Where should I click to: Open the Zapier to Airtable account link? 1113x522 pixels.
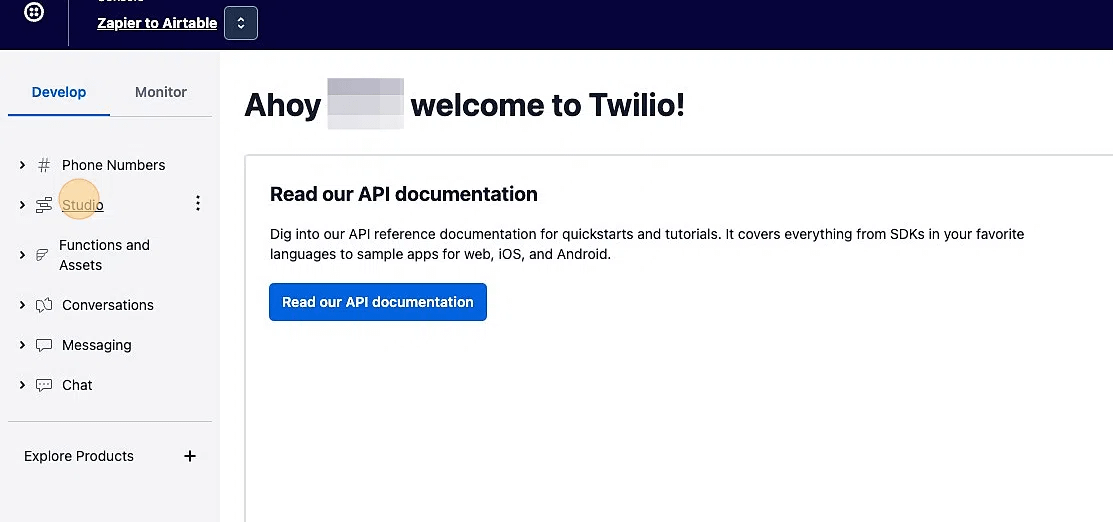point(157,23)
